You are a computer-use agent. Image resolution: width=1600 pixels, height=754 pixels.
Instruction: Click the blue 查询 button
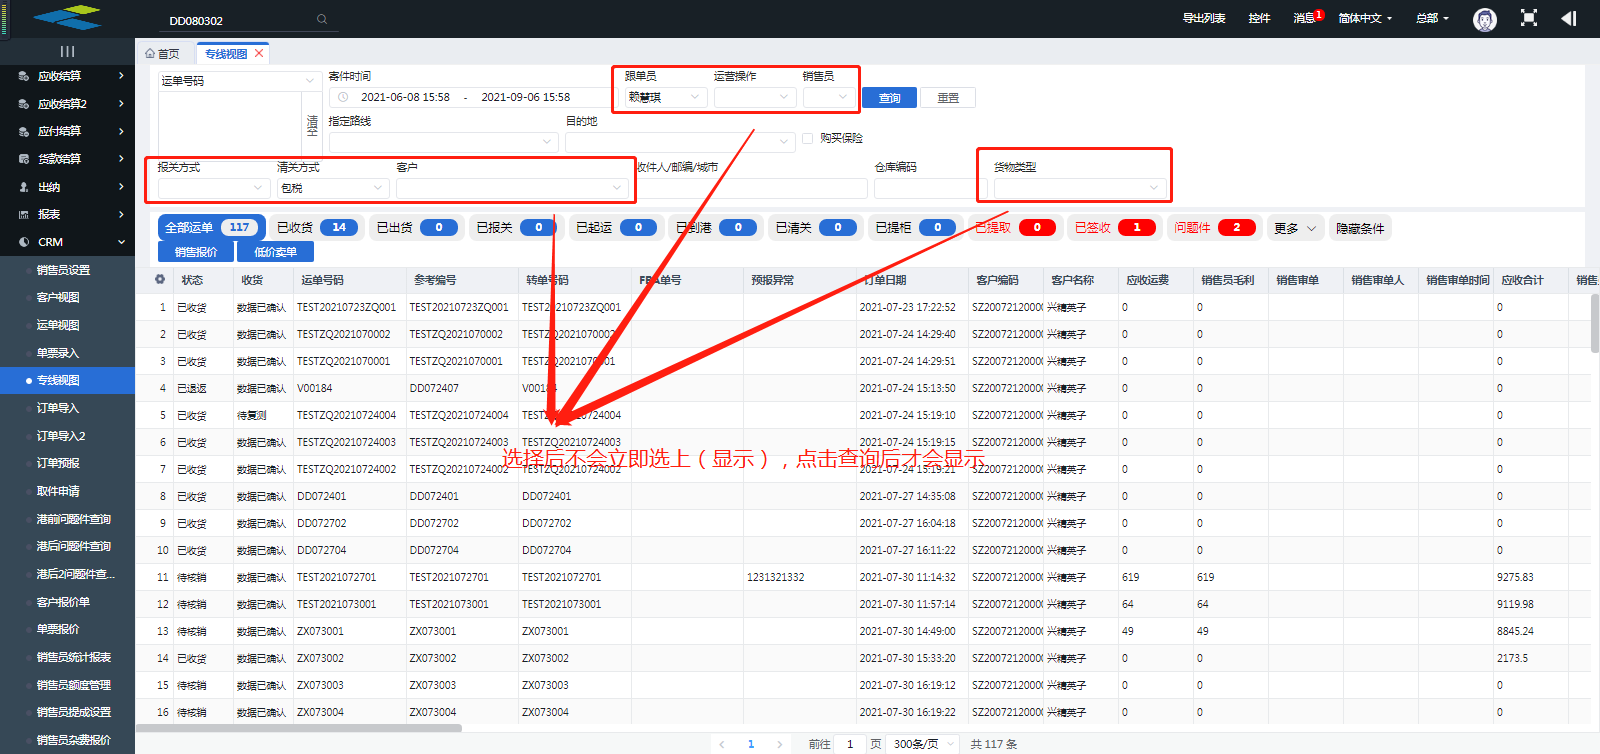pos(889,98)
